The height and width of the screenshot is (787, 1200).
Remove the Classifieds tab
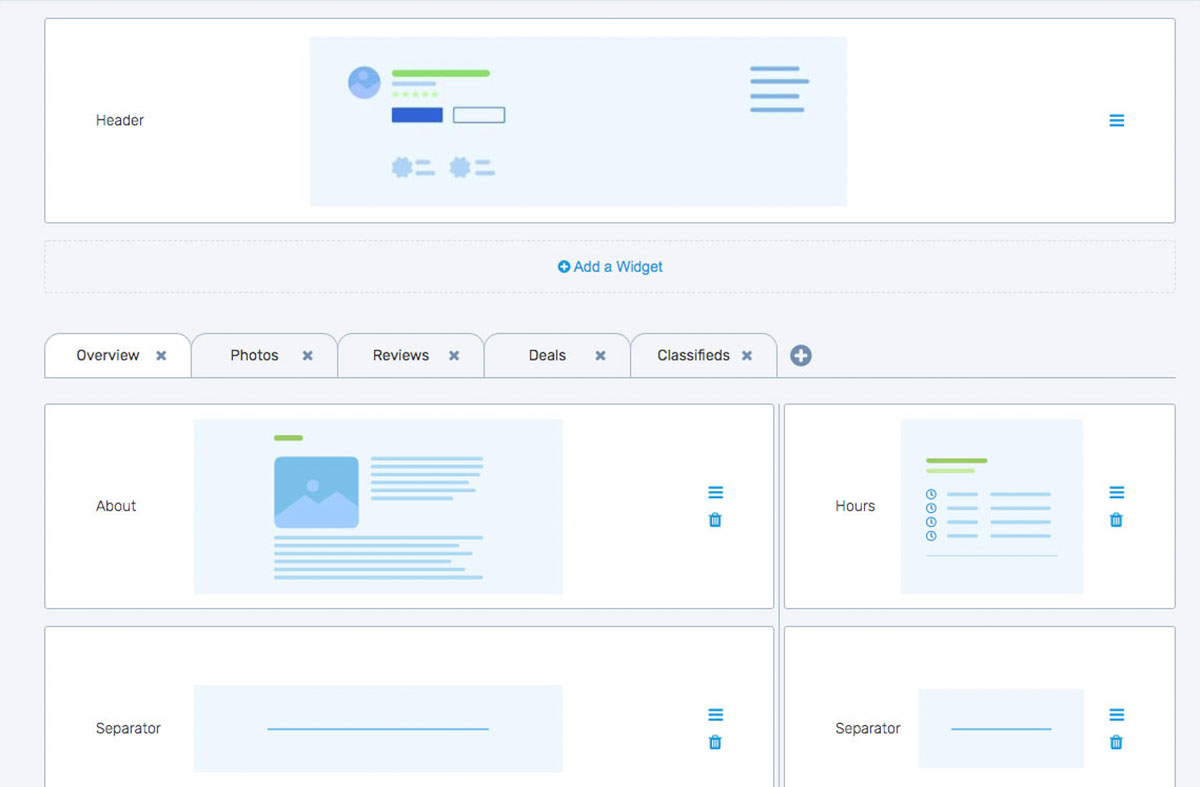[746, 356]
